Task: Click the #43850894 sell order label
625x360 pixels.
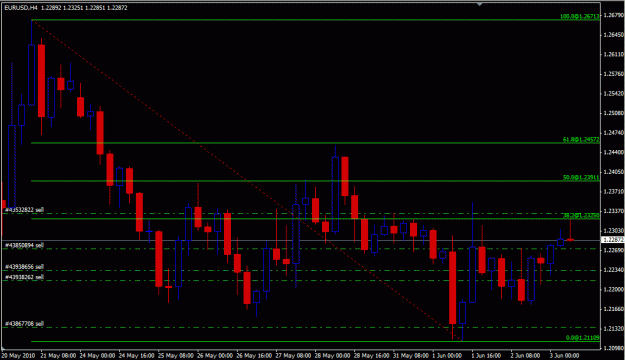Action: click(x=24, y=245)
